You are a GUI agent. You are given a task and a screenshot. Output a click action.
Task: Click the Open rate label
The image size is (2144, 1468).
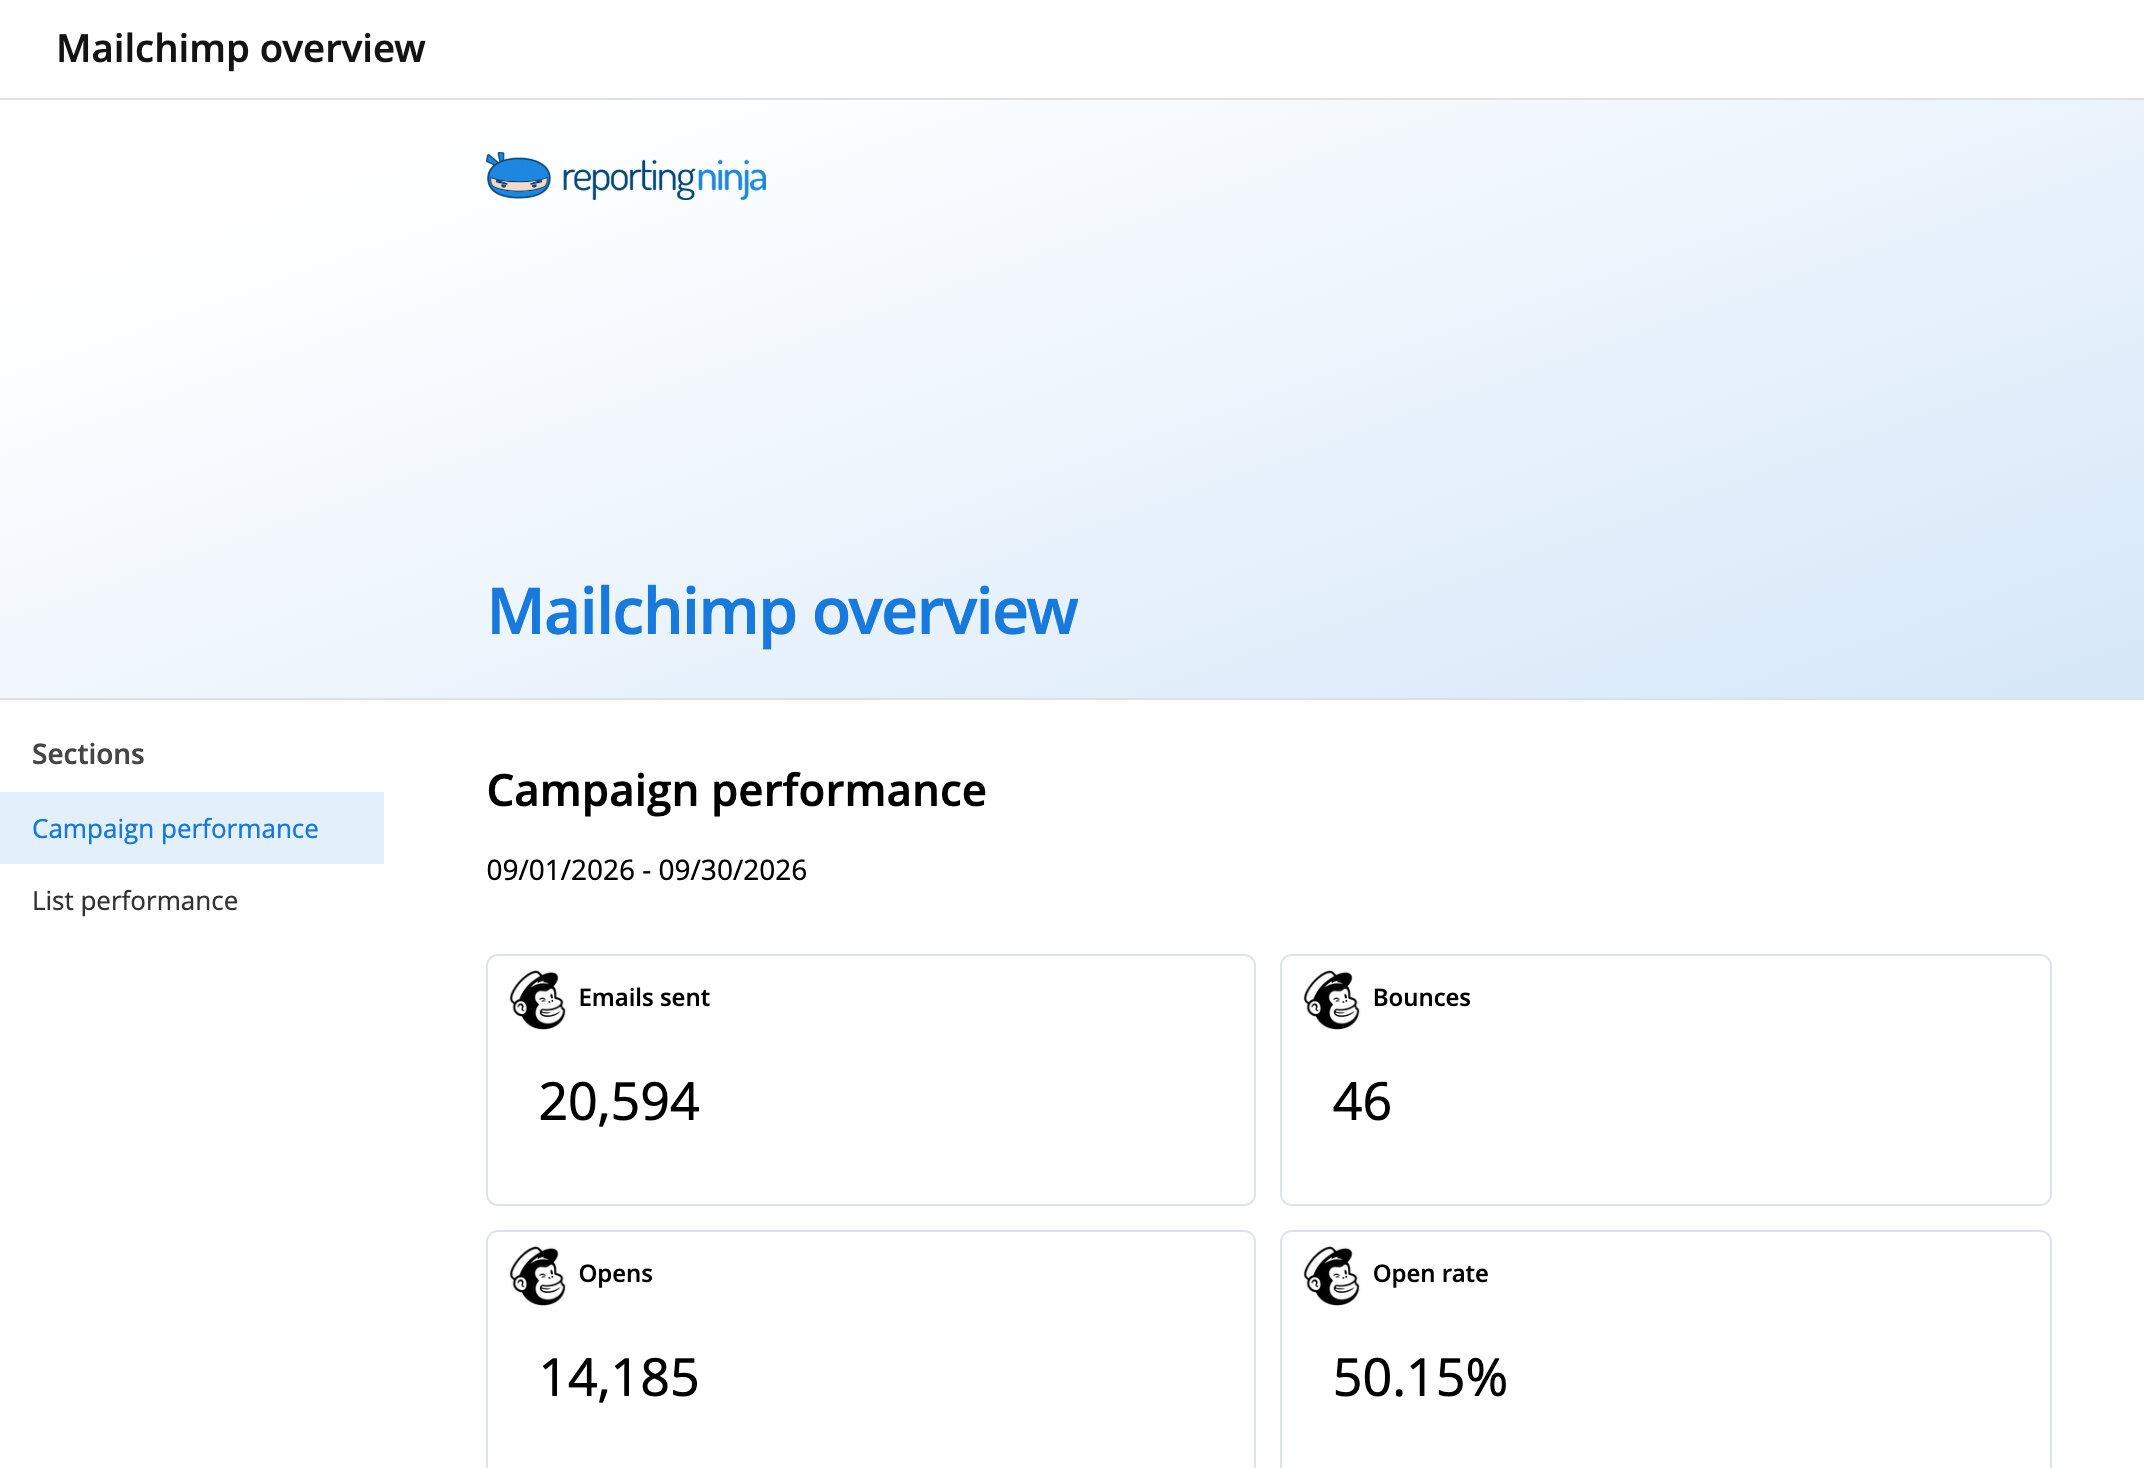1430,1273
